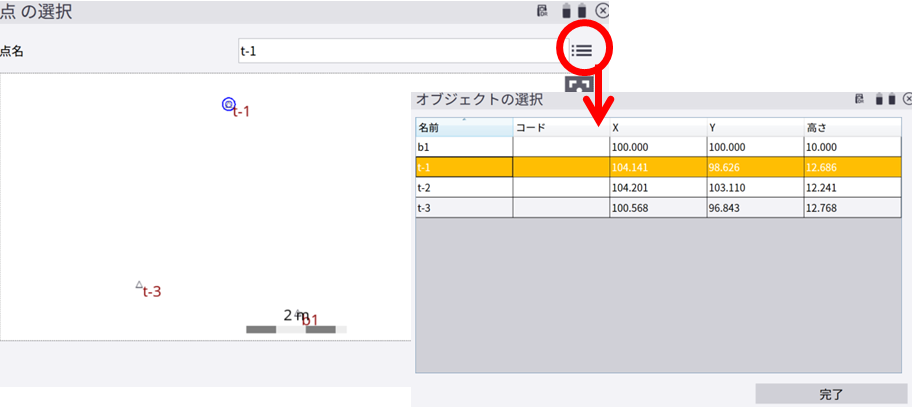Click the 2 m scale bar
The image size is (912, 411).
(x=296, y=328)
